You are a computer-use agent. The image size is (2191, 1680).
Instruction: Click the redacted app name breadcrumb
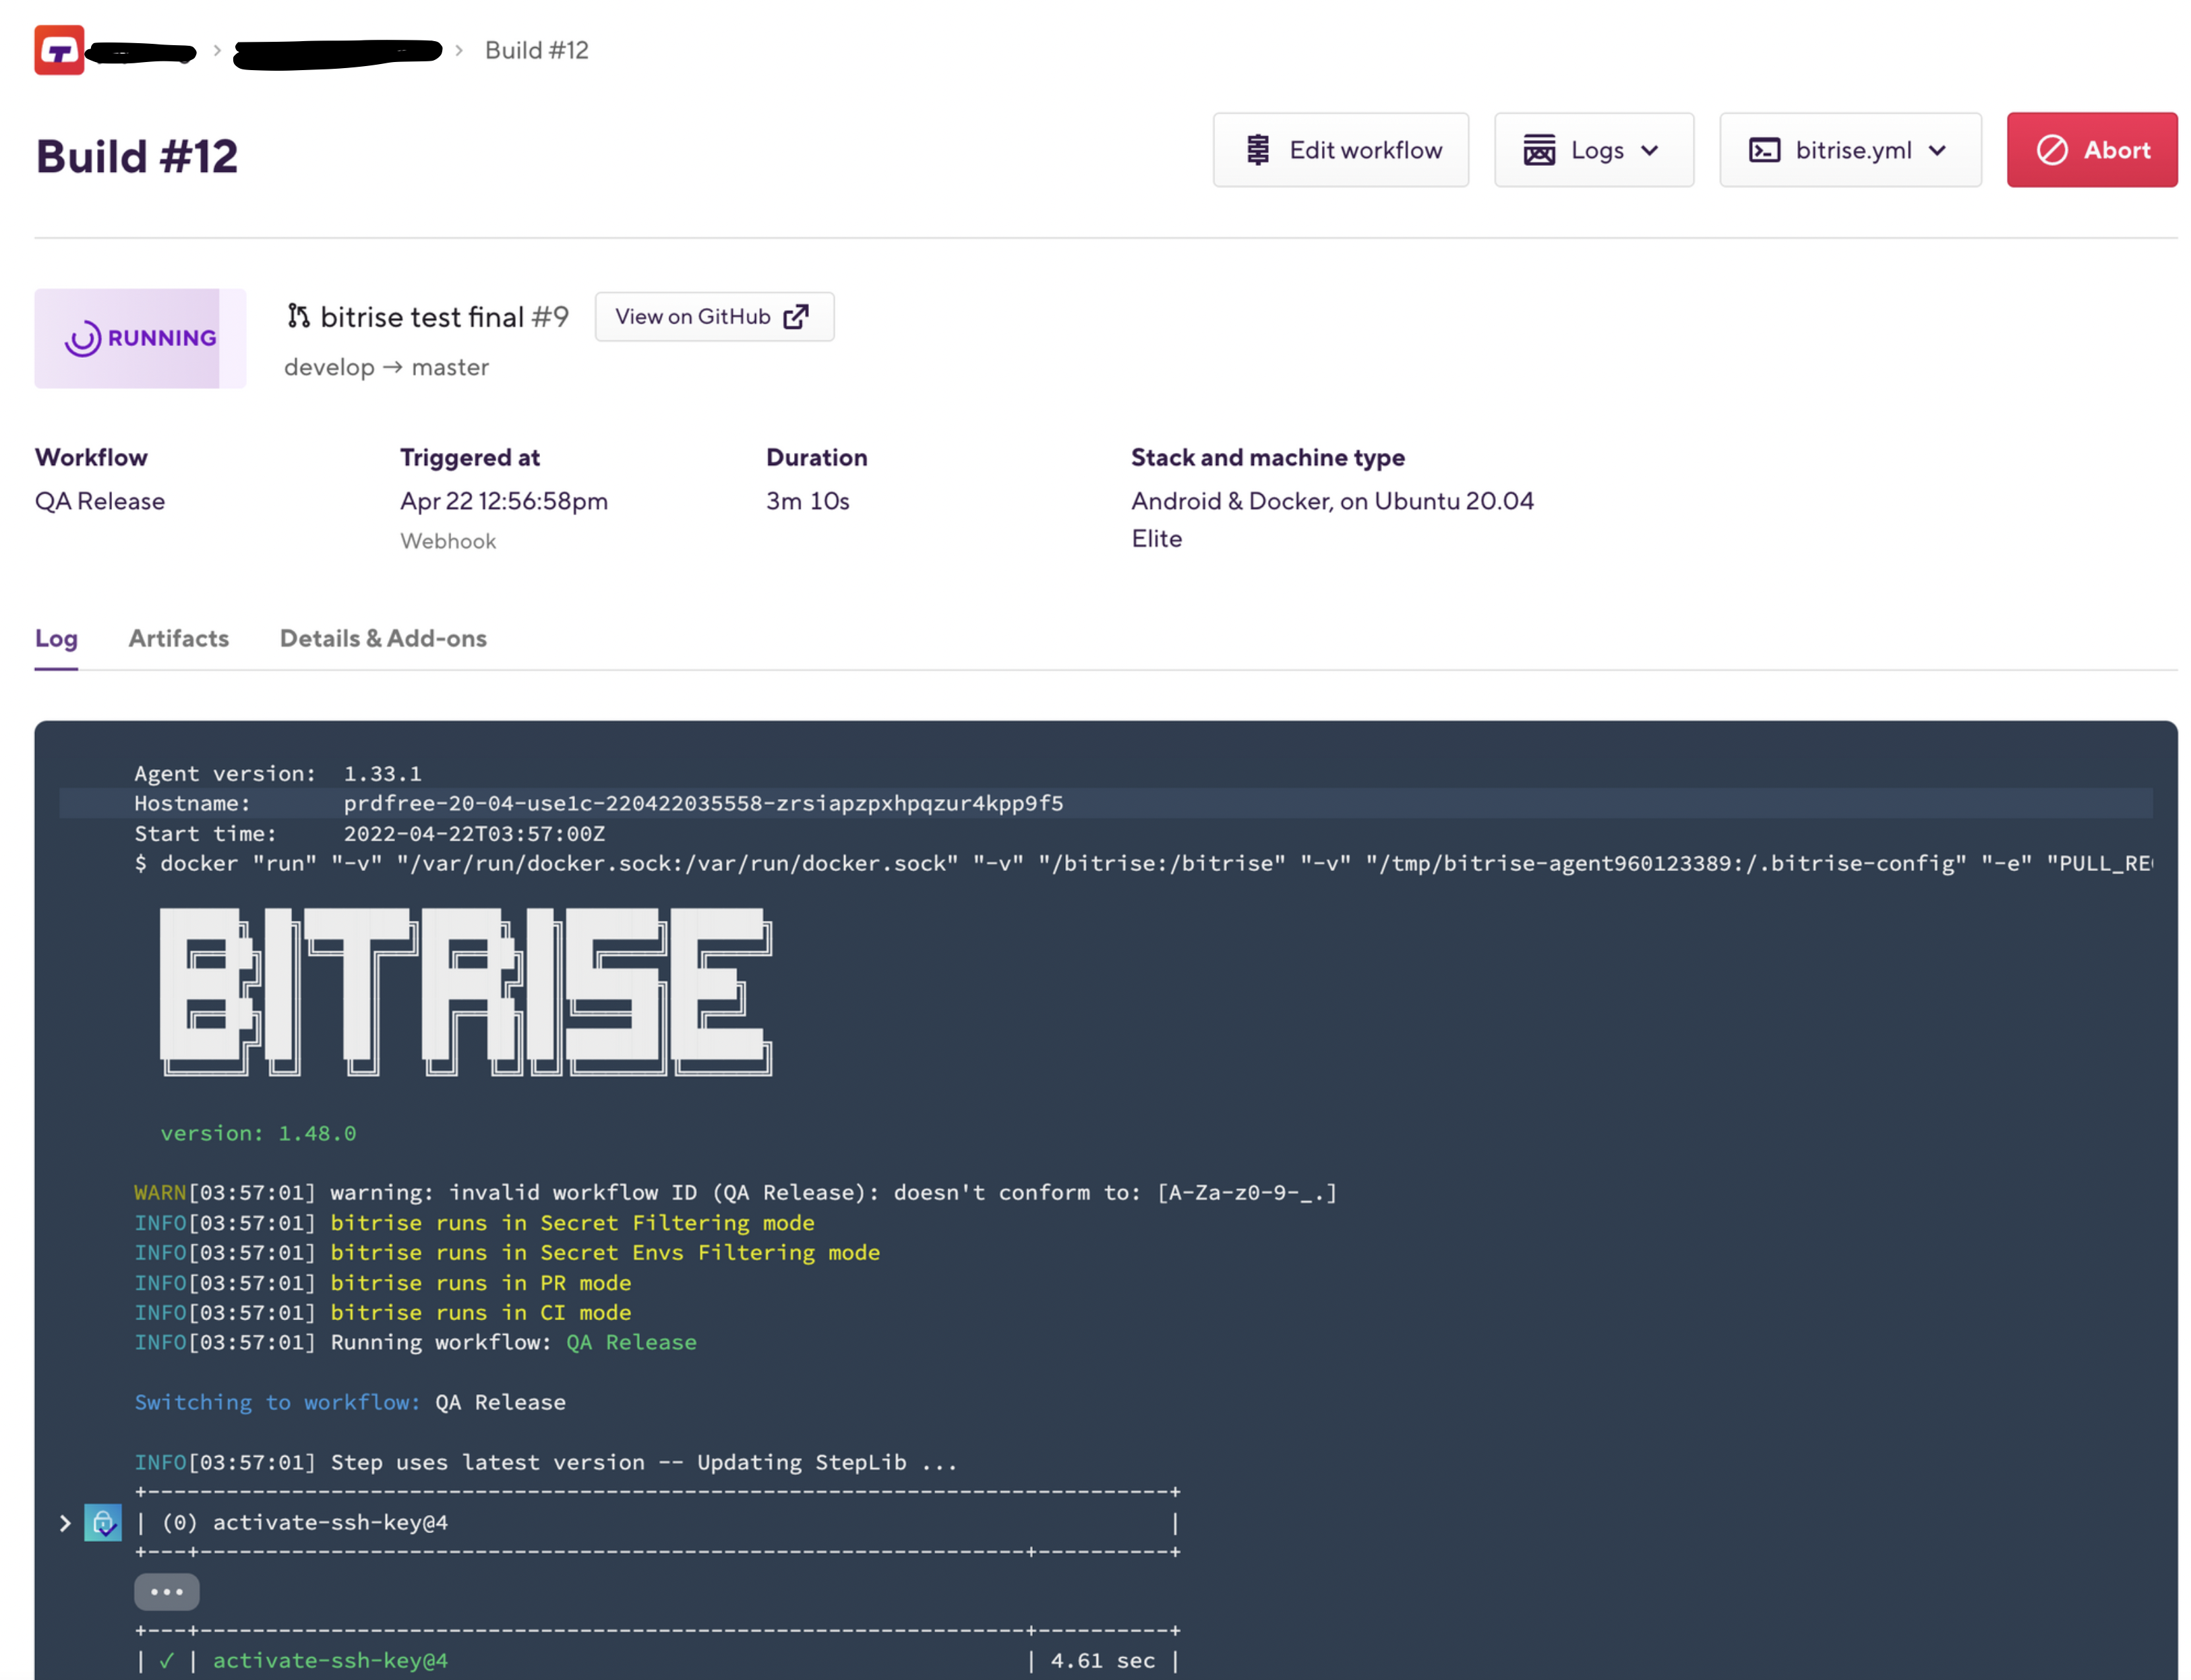(337, 50)
